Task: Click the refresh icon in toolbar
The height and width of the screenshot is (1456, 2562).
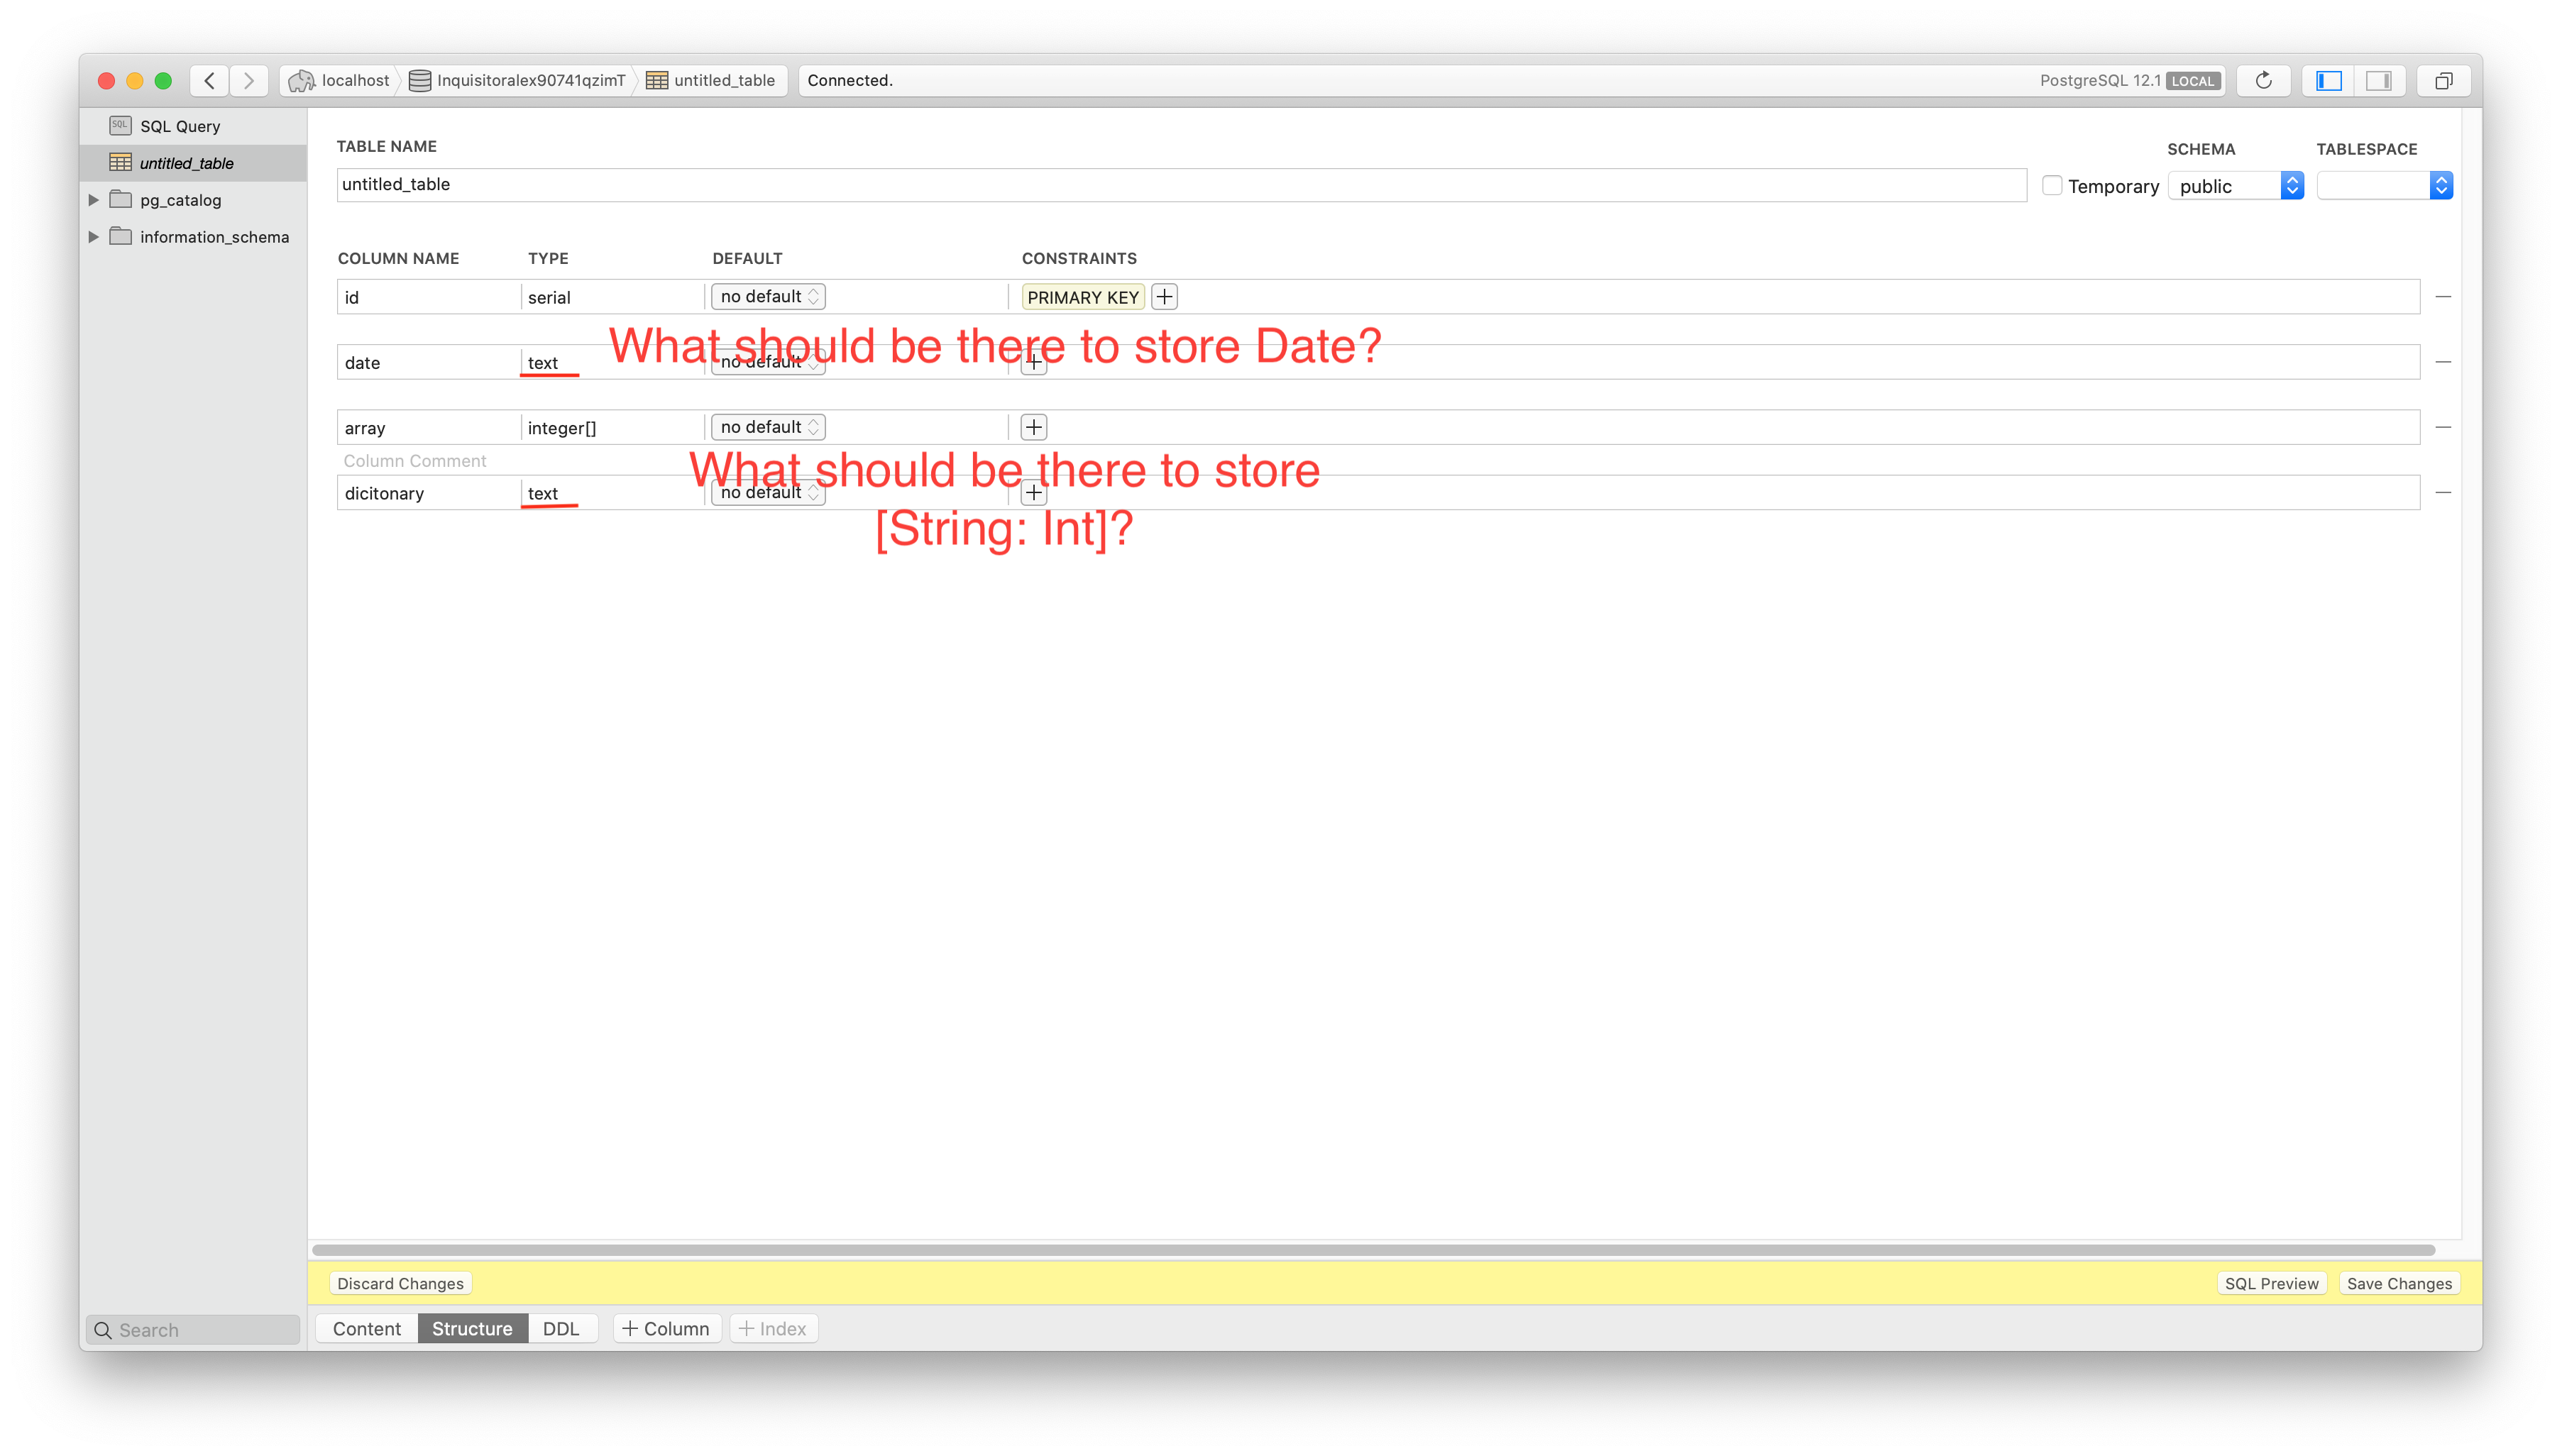Action: (x=2263, y=80)
